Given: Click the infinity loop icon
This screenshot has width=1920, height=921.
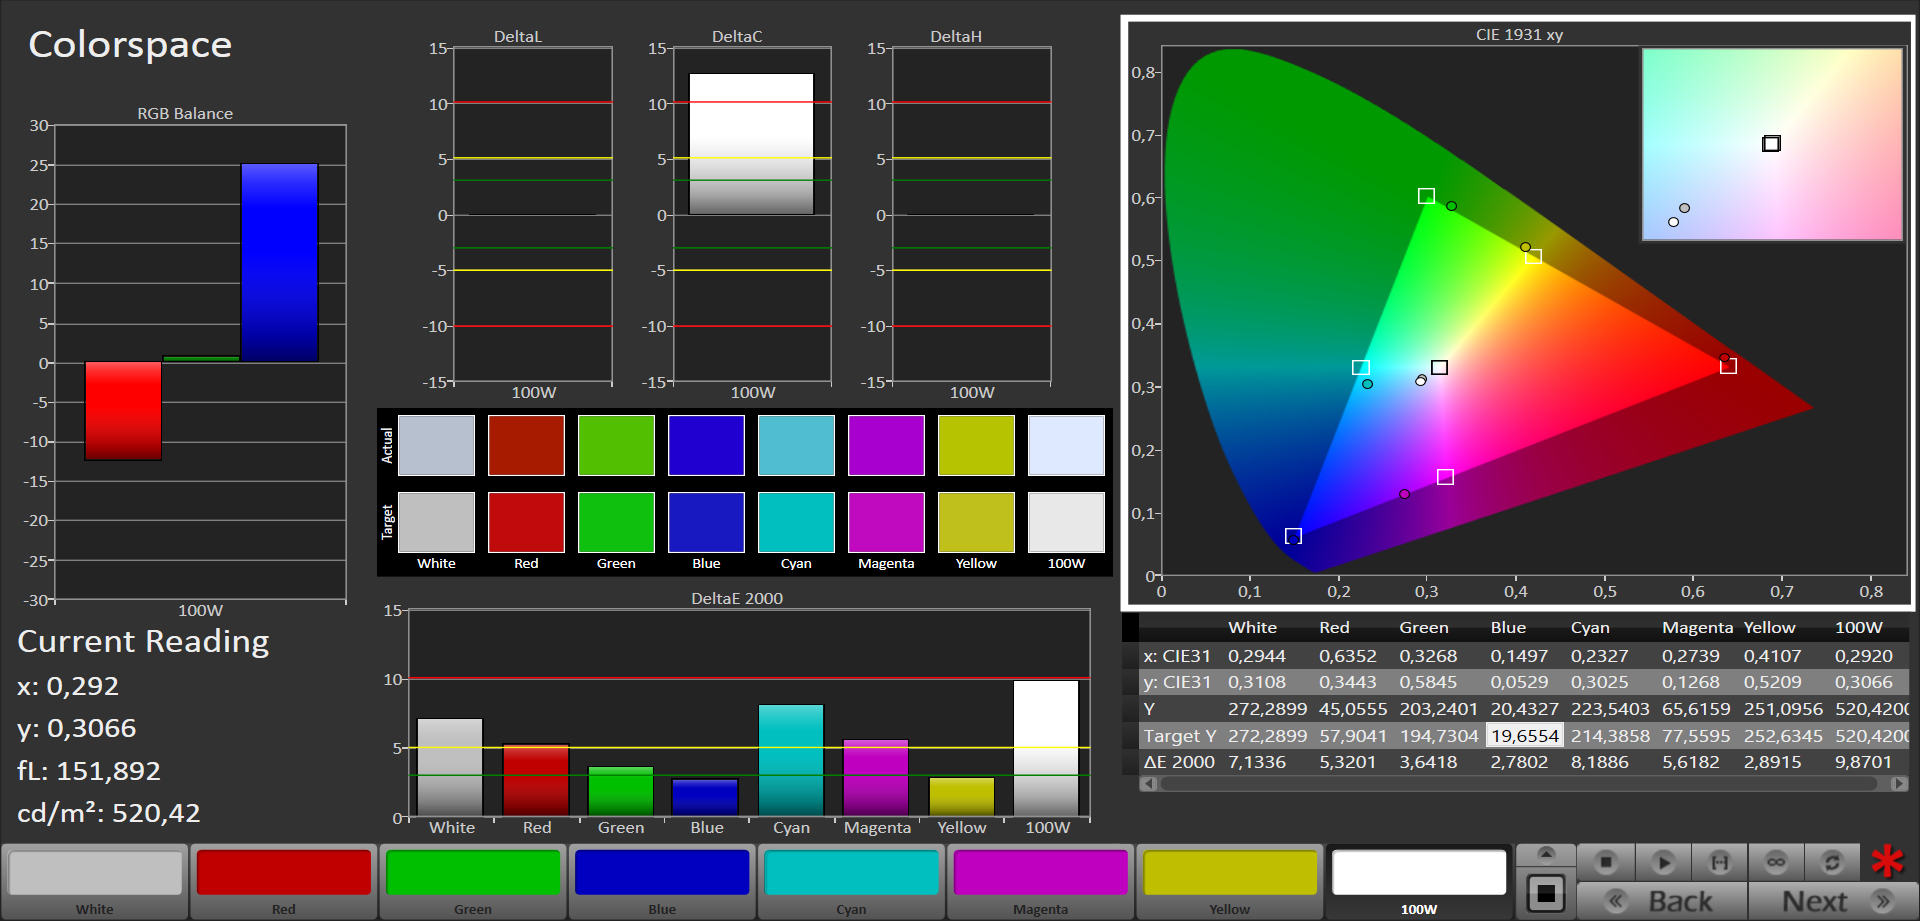Looking at the screenshot, I should 1776,862.
